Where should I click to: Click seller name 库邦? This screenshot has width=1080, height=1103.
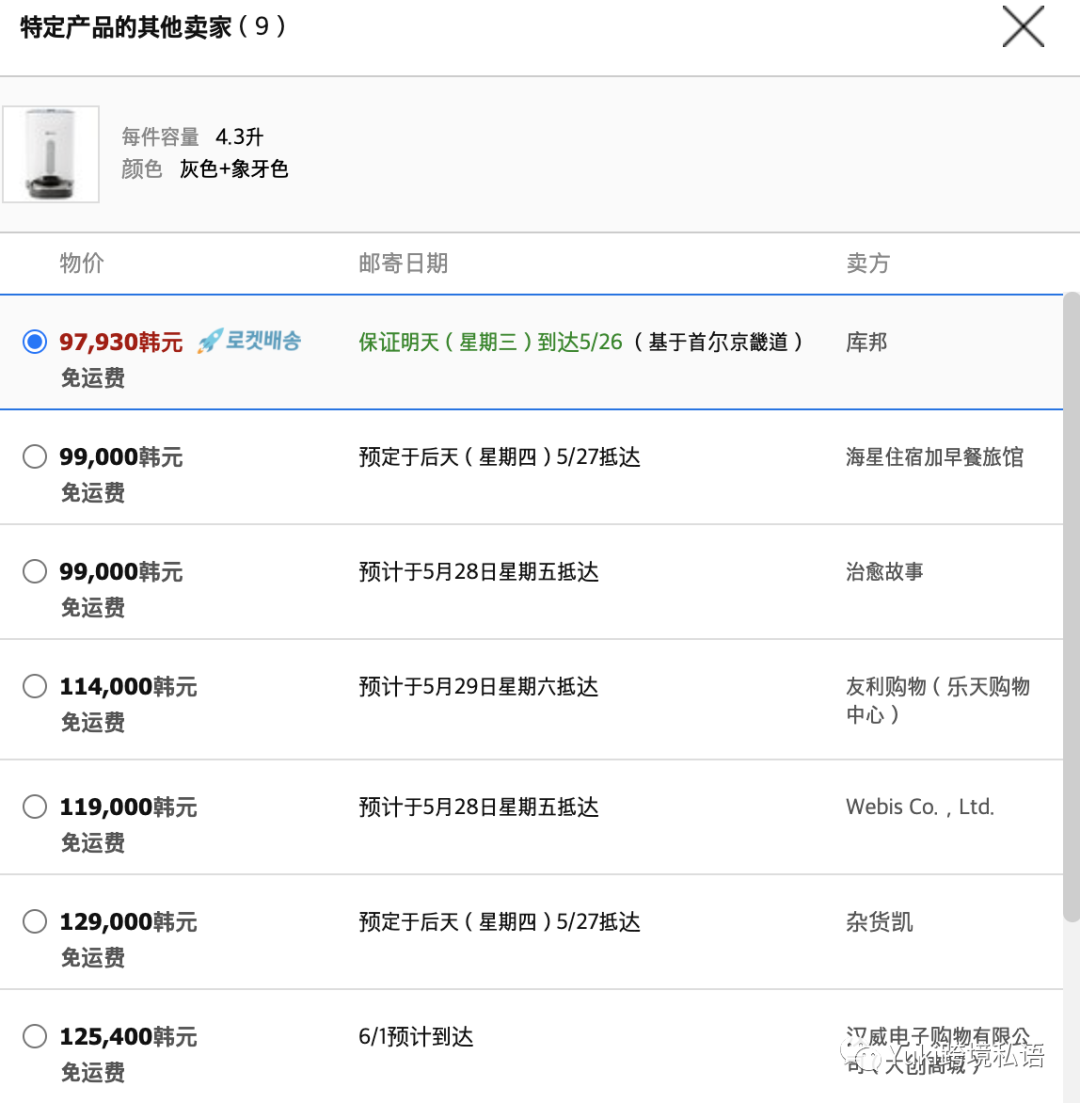tap(866, 342)
